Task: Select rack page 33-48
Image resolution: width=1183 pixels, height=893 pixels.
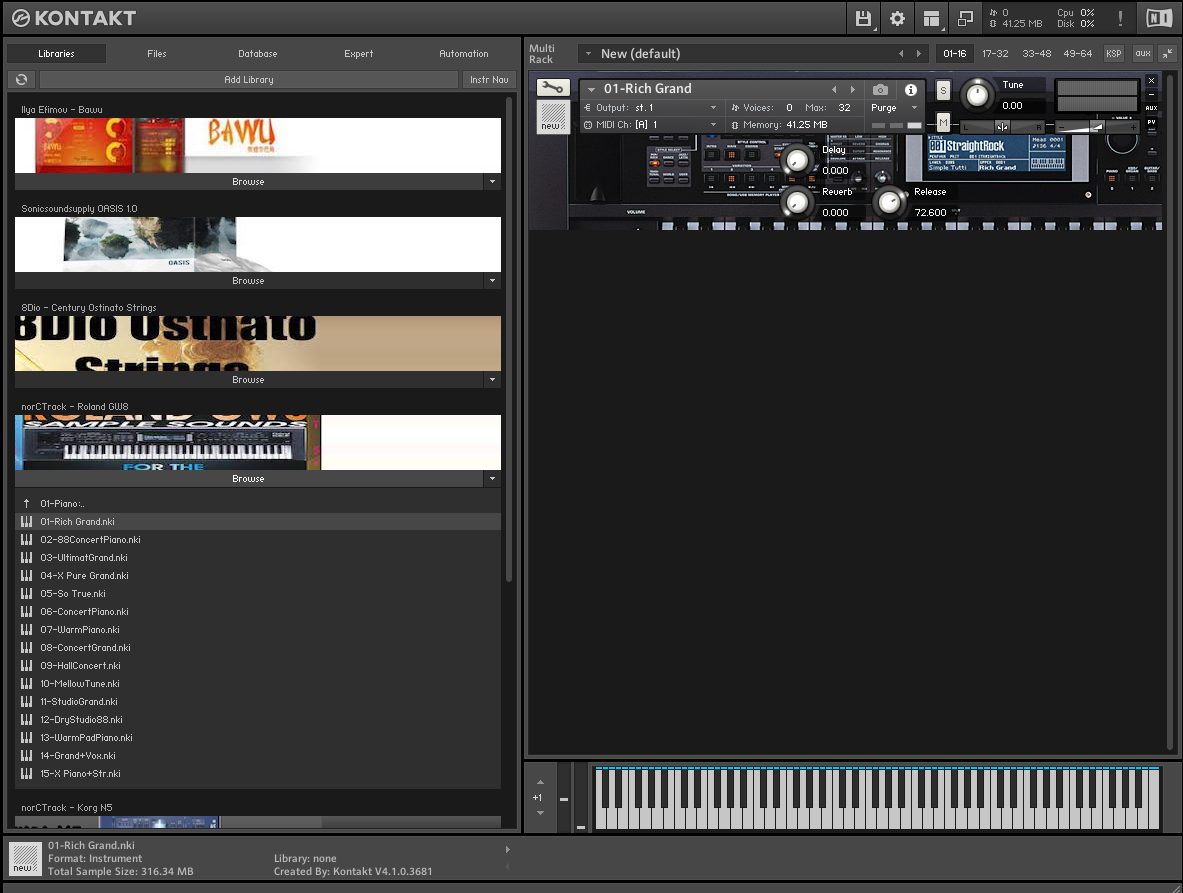Action: pyautogui.click(x=1037, y=54)
